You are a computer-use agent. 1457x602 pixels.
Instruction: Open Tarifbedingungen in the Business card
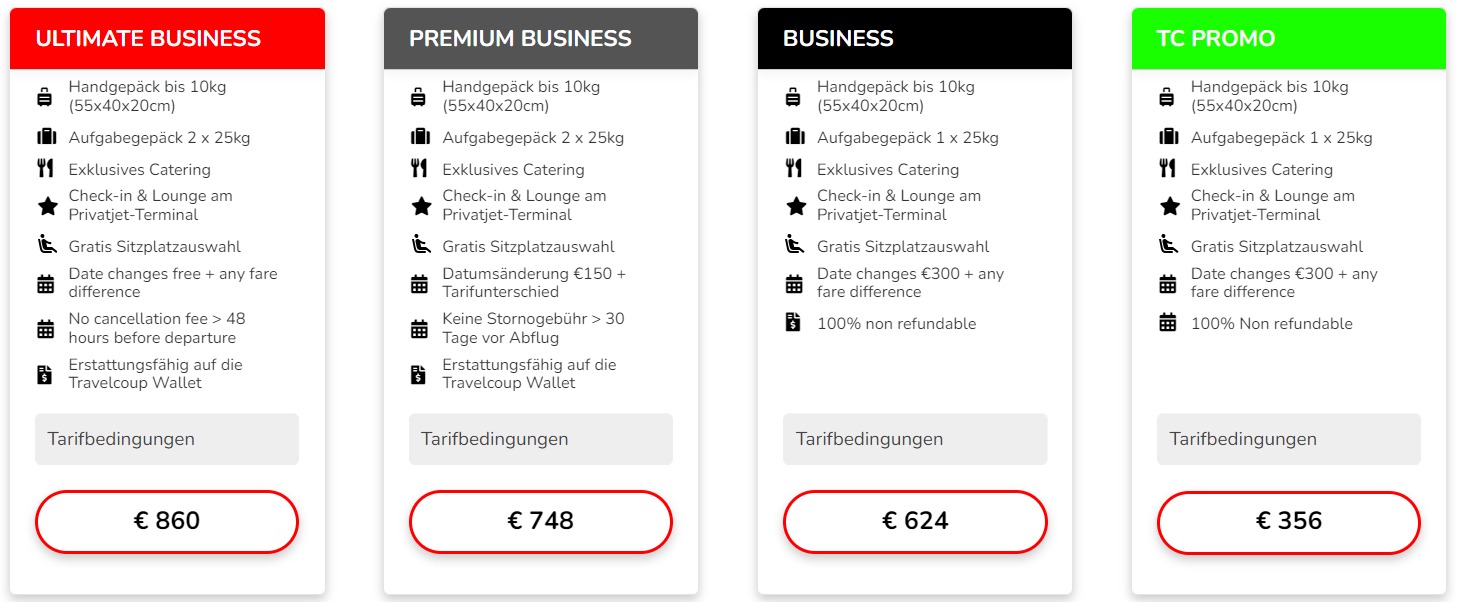point(914,439)
